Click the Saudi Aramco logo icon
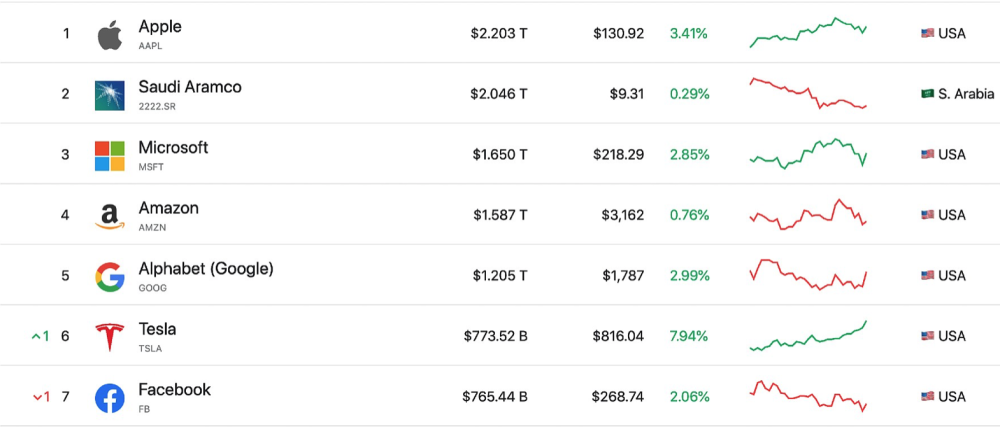 coord(110,95)
